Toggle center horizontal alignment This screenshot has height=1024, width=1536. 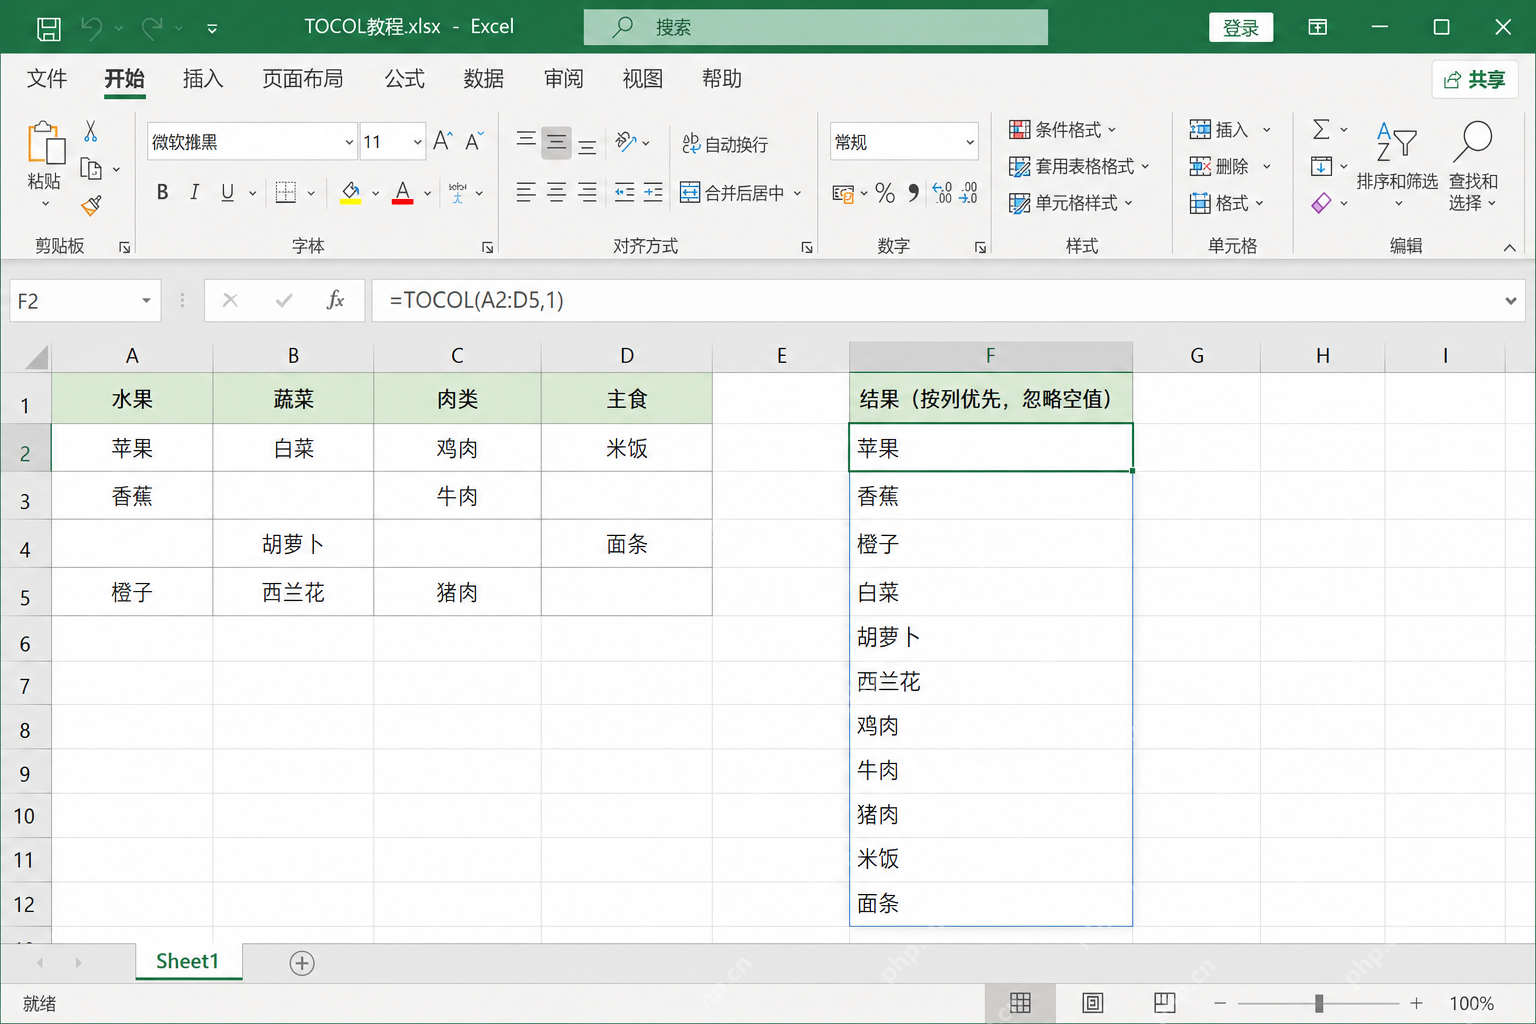[556, 192]
